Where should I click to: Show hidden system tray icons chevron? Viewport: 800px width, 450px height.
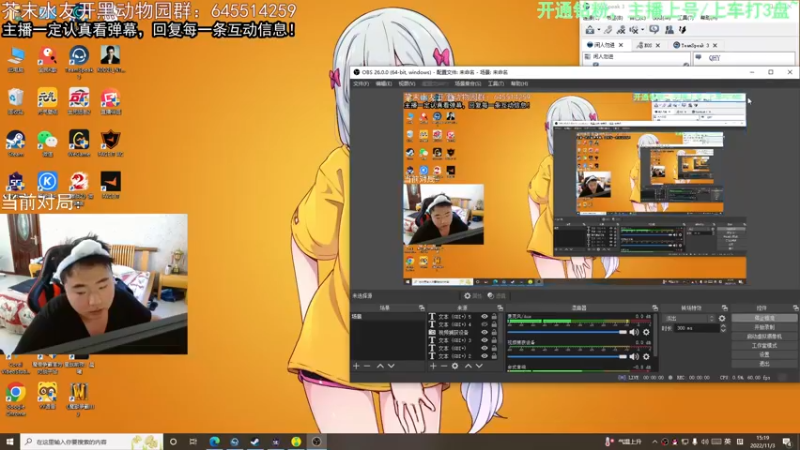click(655, 442)
